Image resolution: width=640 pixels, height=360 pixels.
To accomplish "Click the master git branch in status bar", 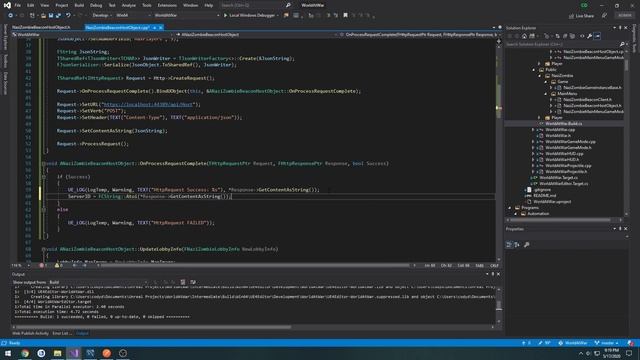I will pos(607,343).
